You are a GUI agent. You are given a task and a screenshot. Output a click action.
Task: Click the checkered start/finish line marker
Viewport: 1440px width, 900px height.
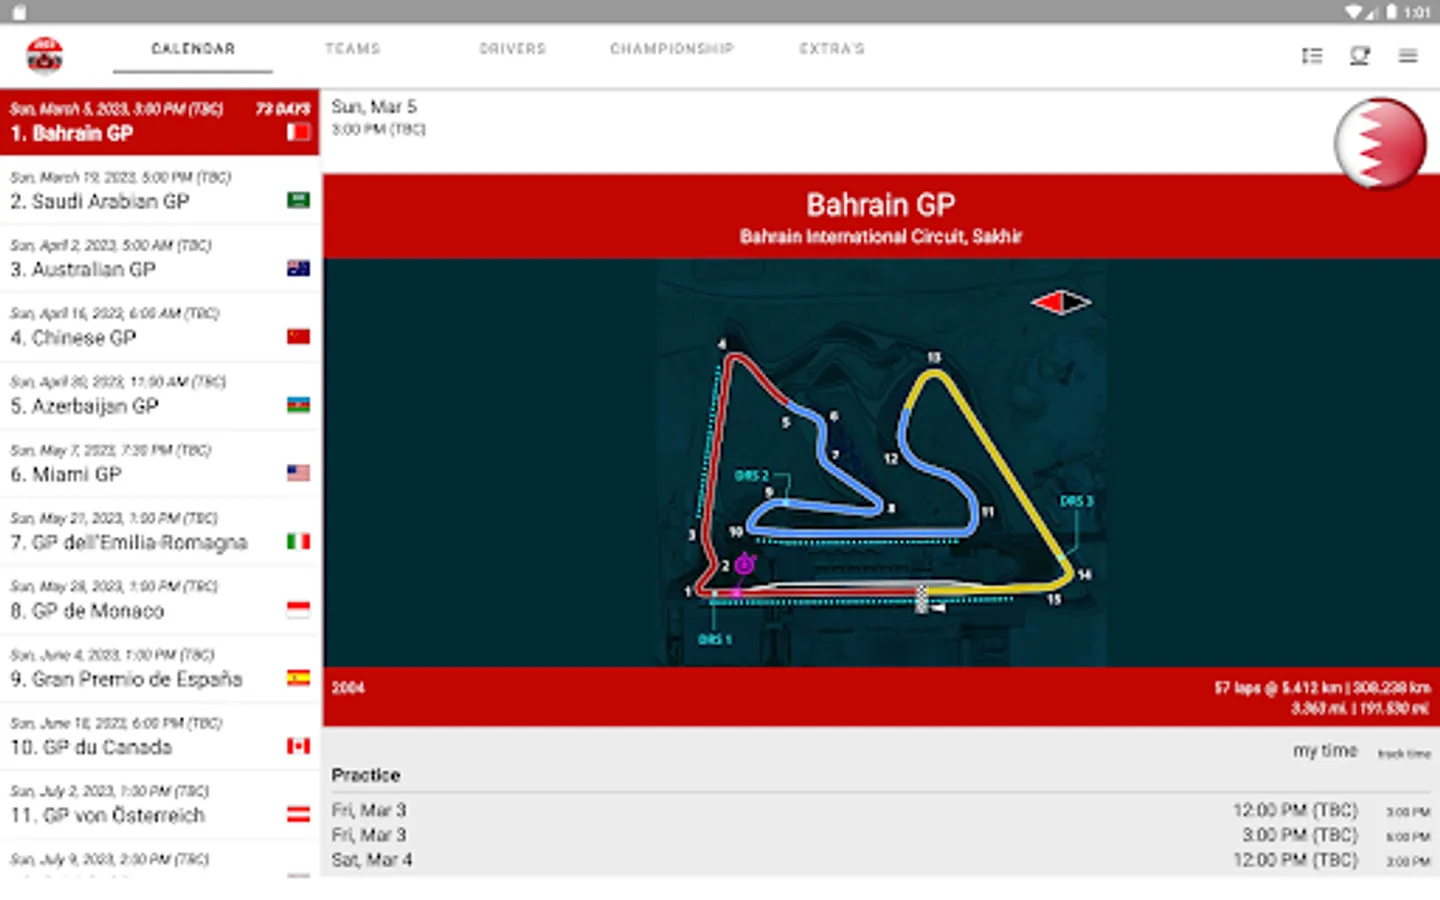922,599
